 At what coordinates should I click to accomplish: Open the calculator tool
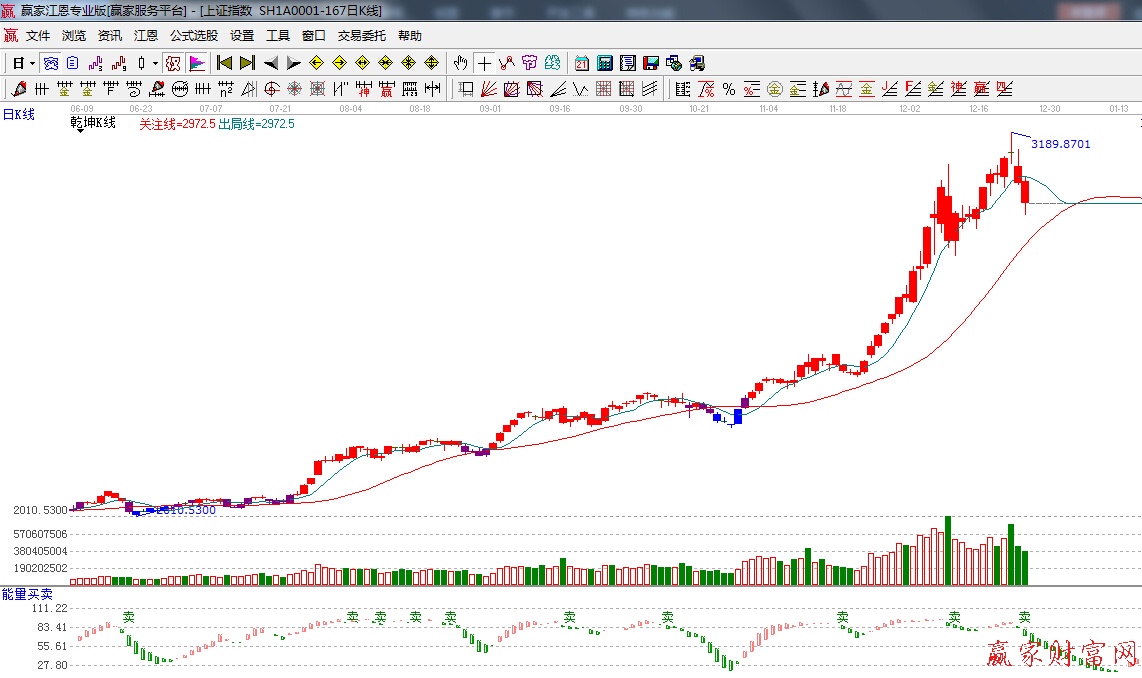pos(604,63)
